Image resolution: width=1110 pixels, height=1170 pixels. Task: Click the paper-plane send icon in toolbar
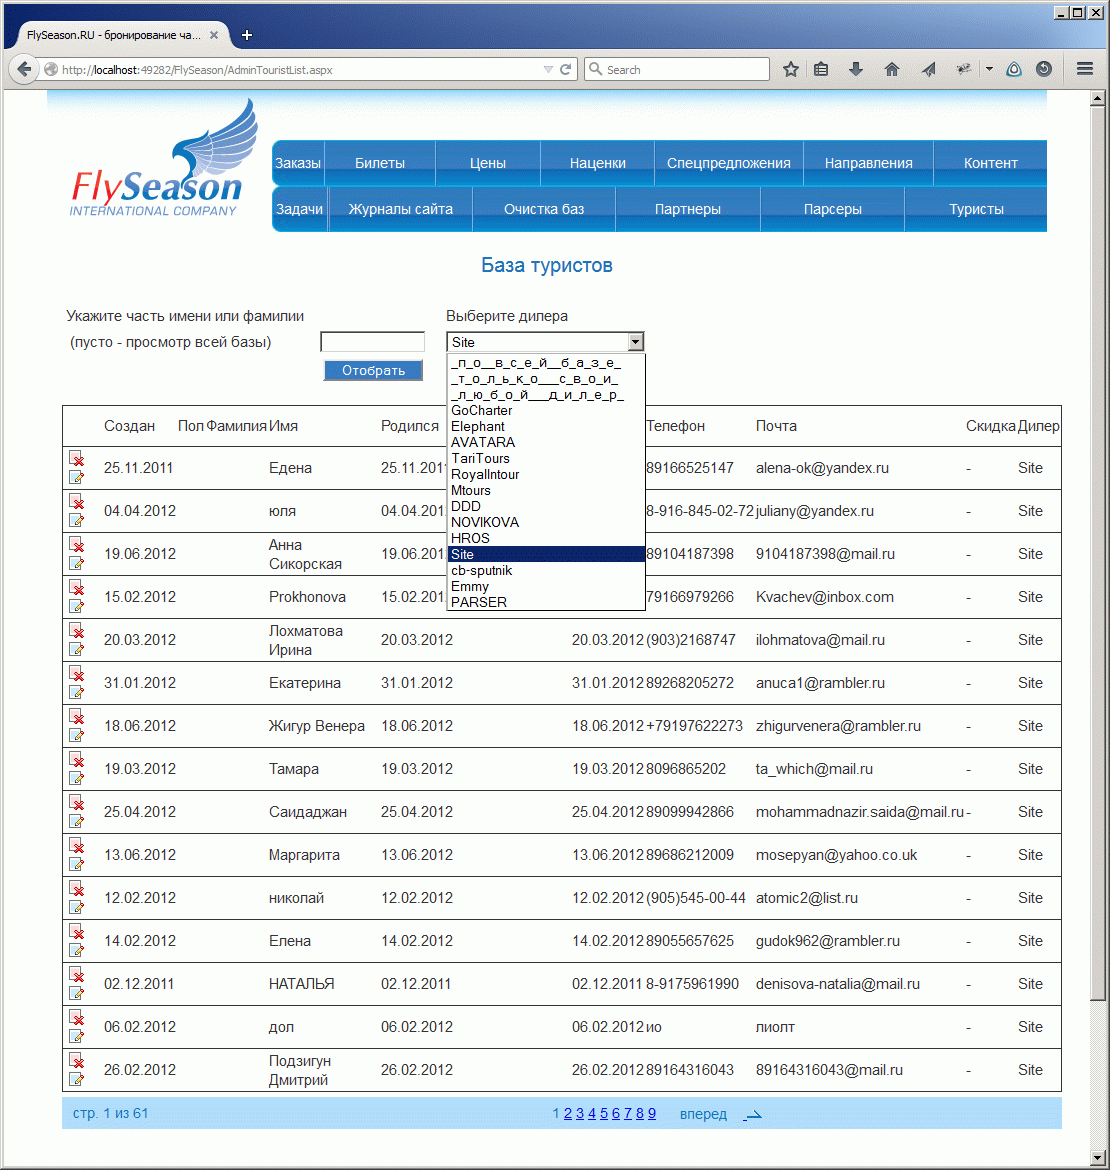pos(928,69)
